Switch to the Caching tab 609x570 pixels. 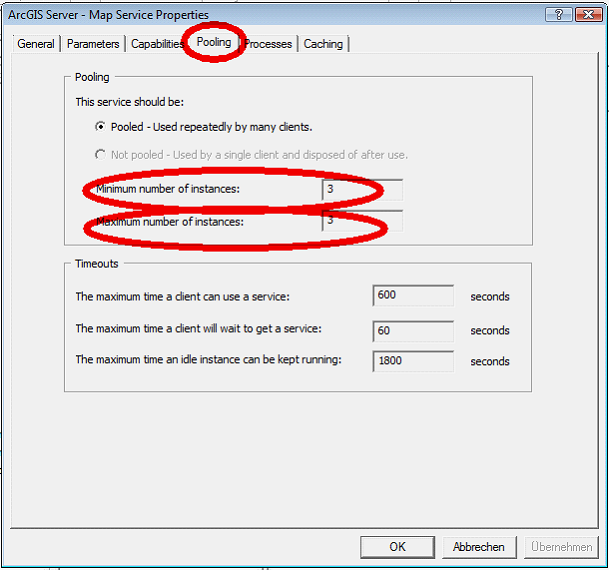[x=323, y=44]
